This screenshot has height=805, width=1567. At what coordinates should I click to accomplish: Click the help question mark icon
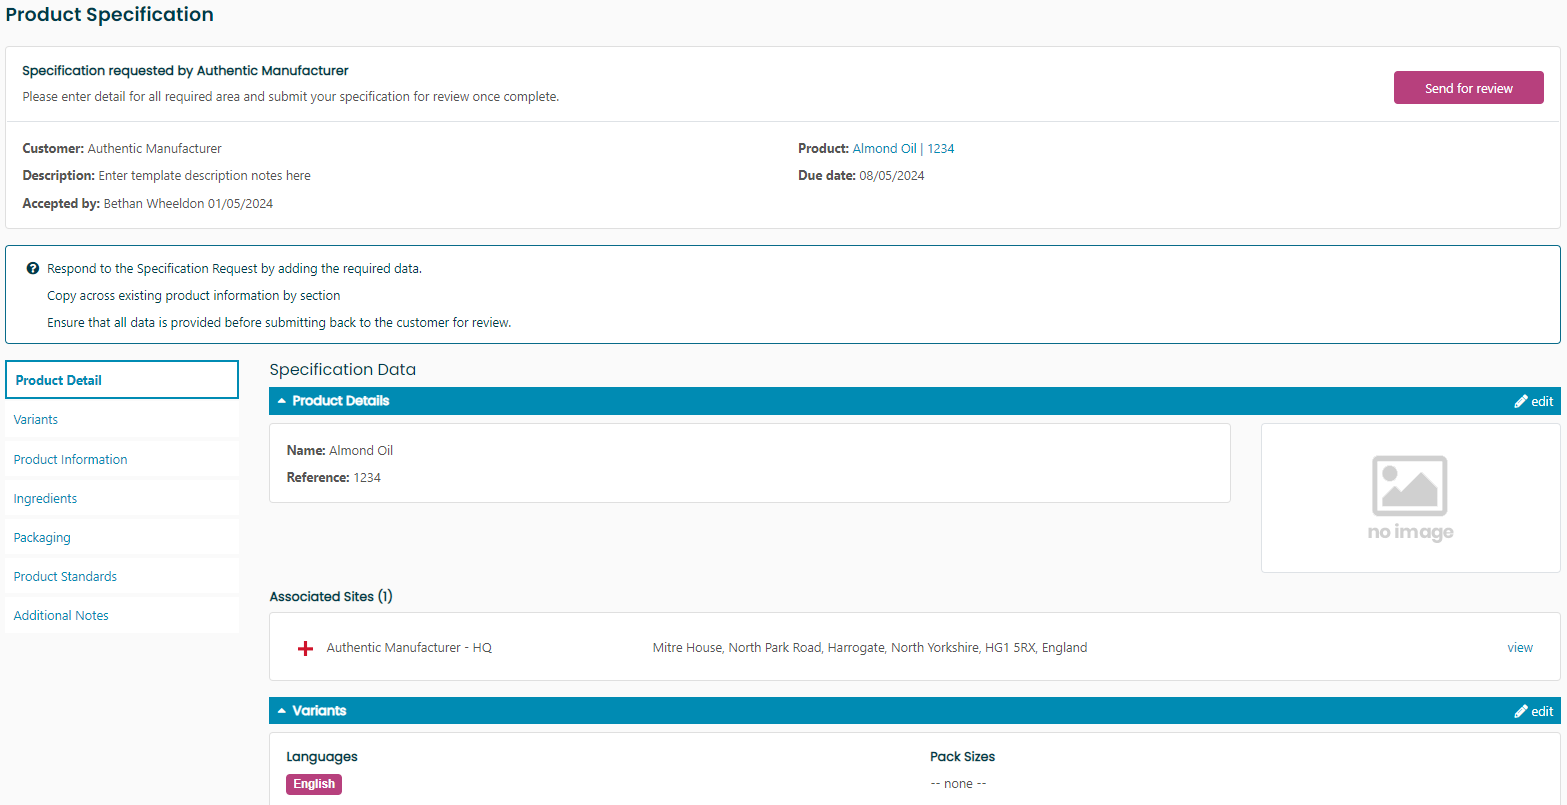tap(33, 269)
